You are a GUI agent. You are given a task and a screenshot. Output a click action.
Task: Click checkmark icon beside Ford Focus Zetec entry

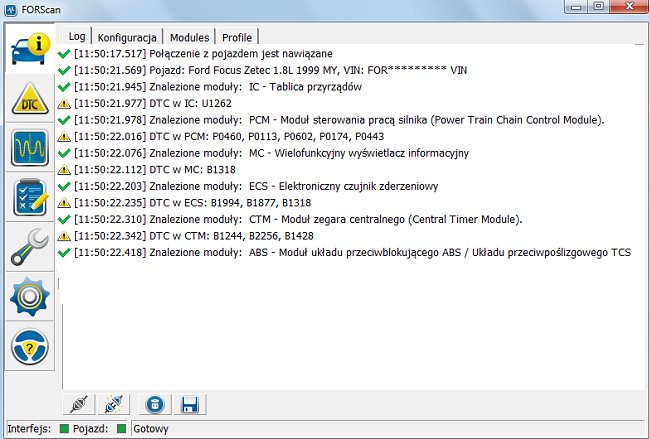(x=64, y=70)
